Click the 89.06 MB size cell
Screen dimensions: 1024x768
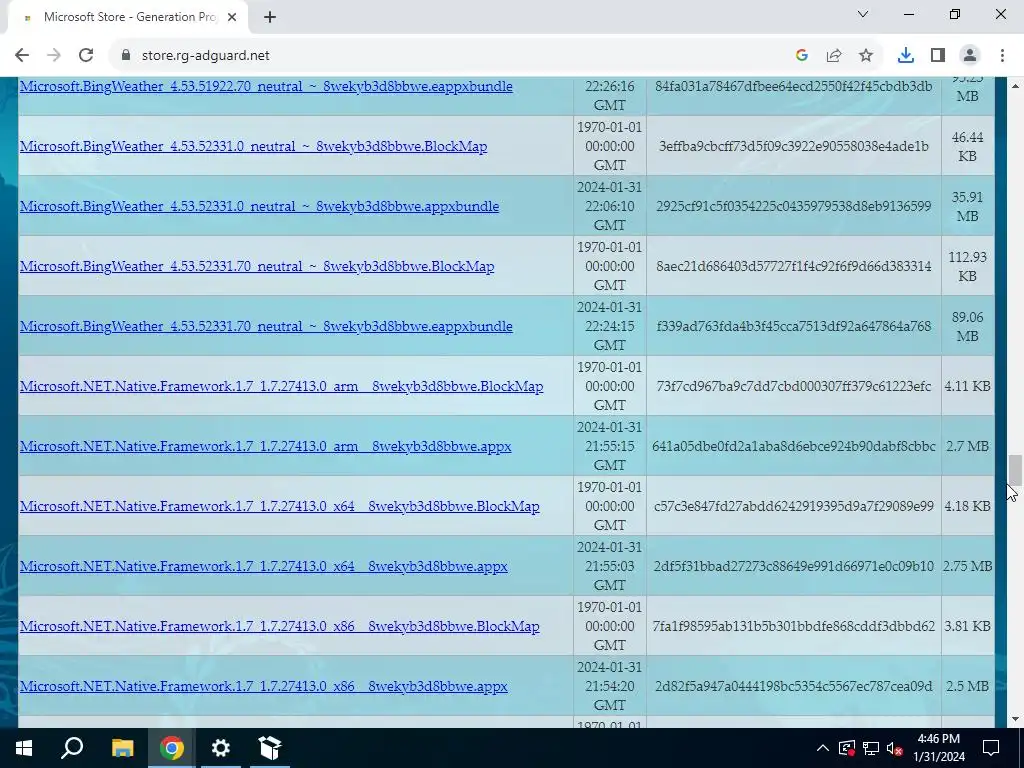tap(967, 327)
